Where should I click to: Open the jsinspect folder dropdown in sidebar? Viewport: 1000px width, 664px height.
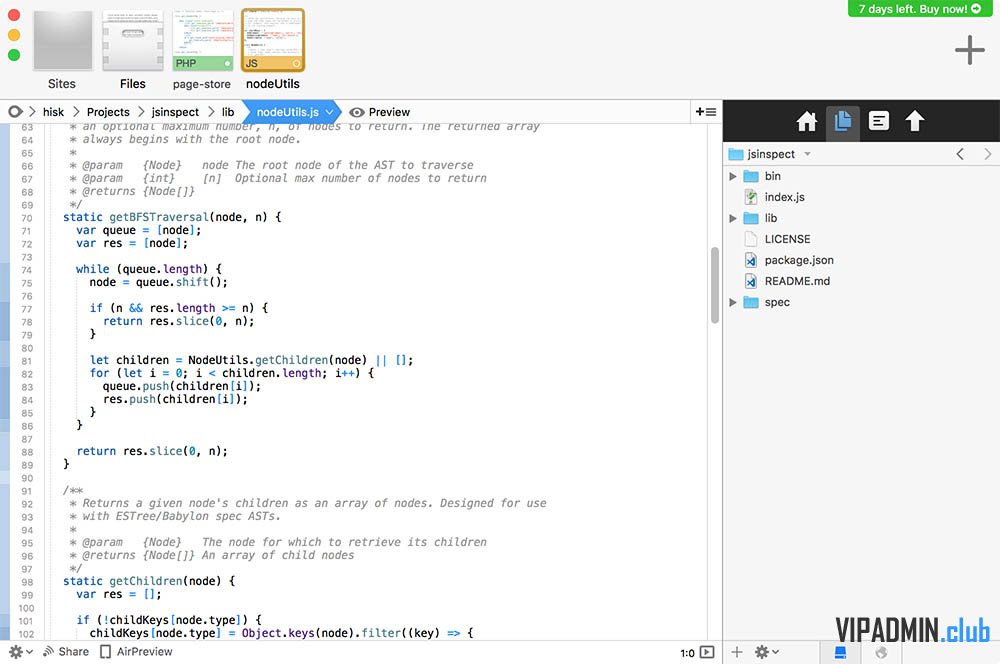click(x=807, y=154)
